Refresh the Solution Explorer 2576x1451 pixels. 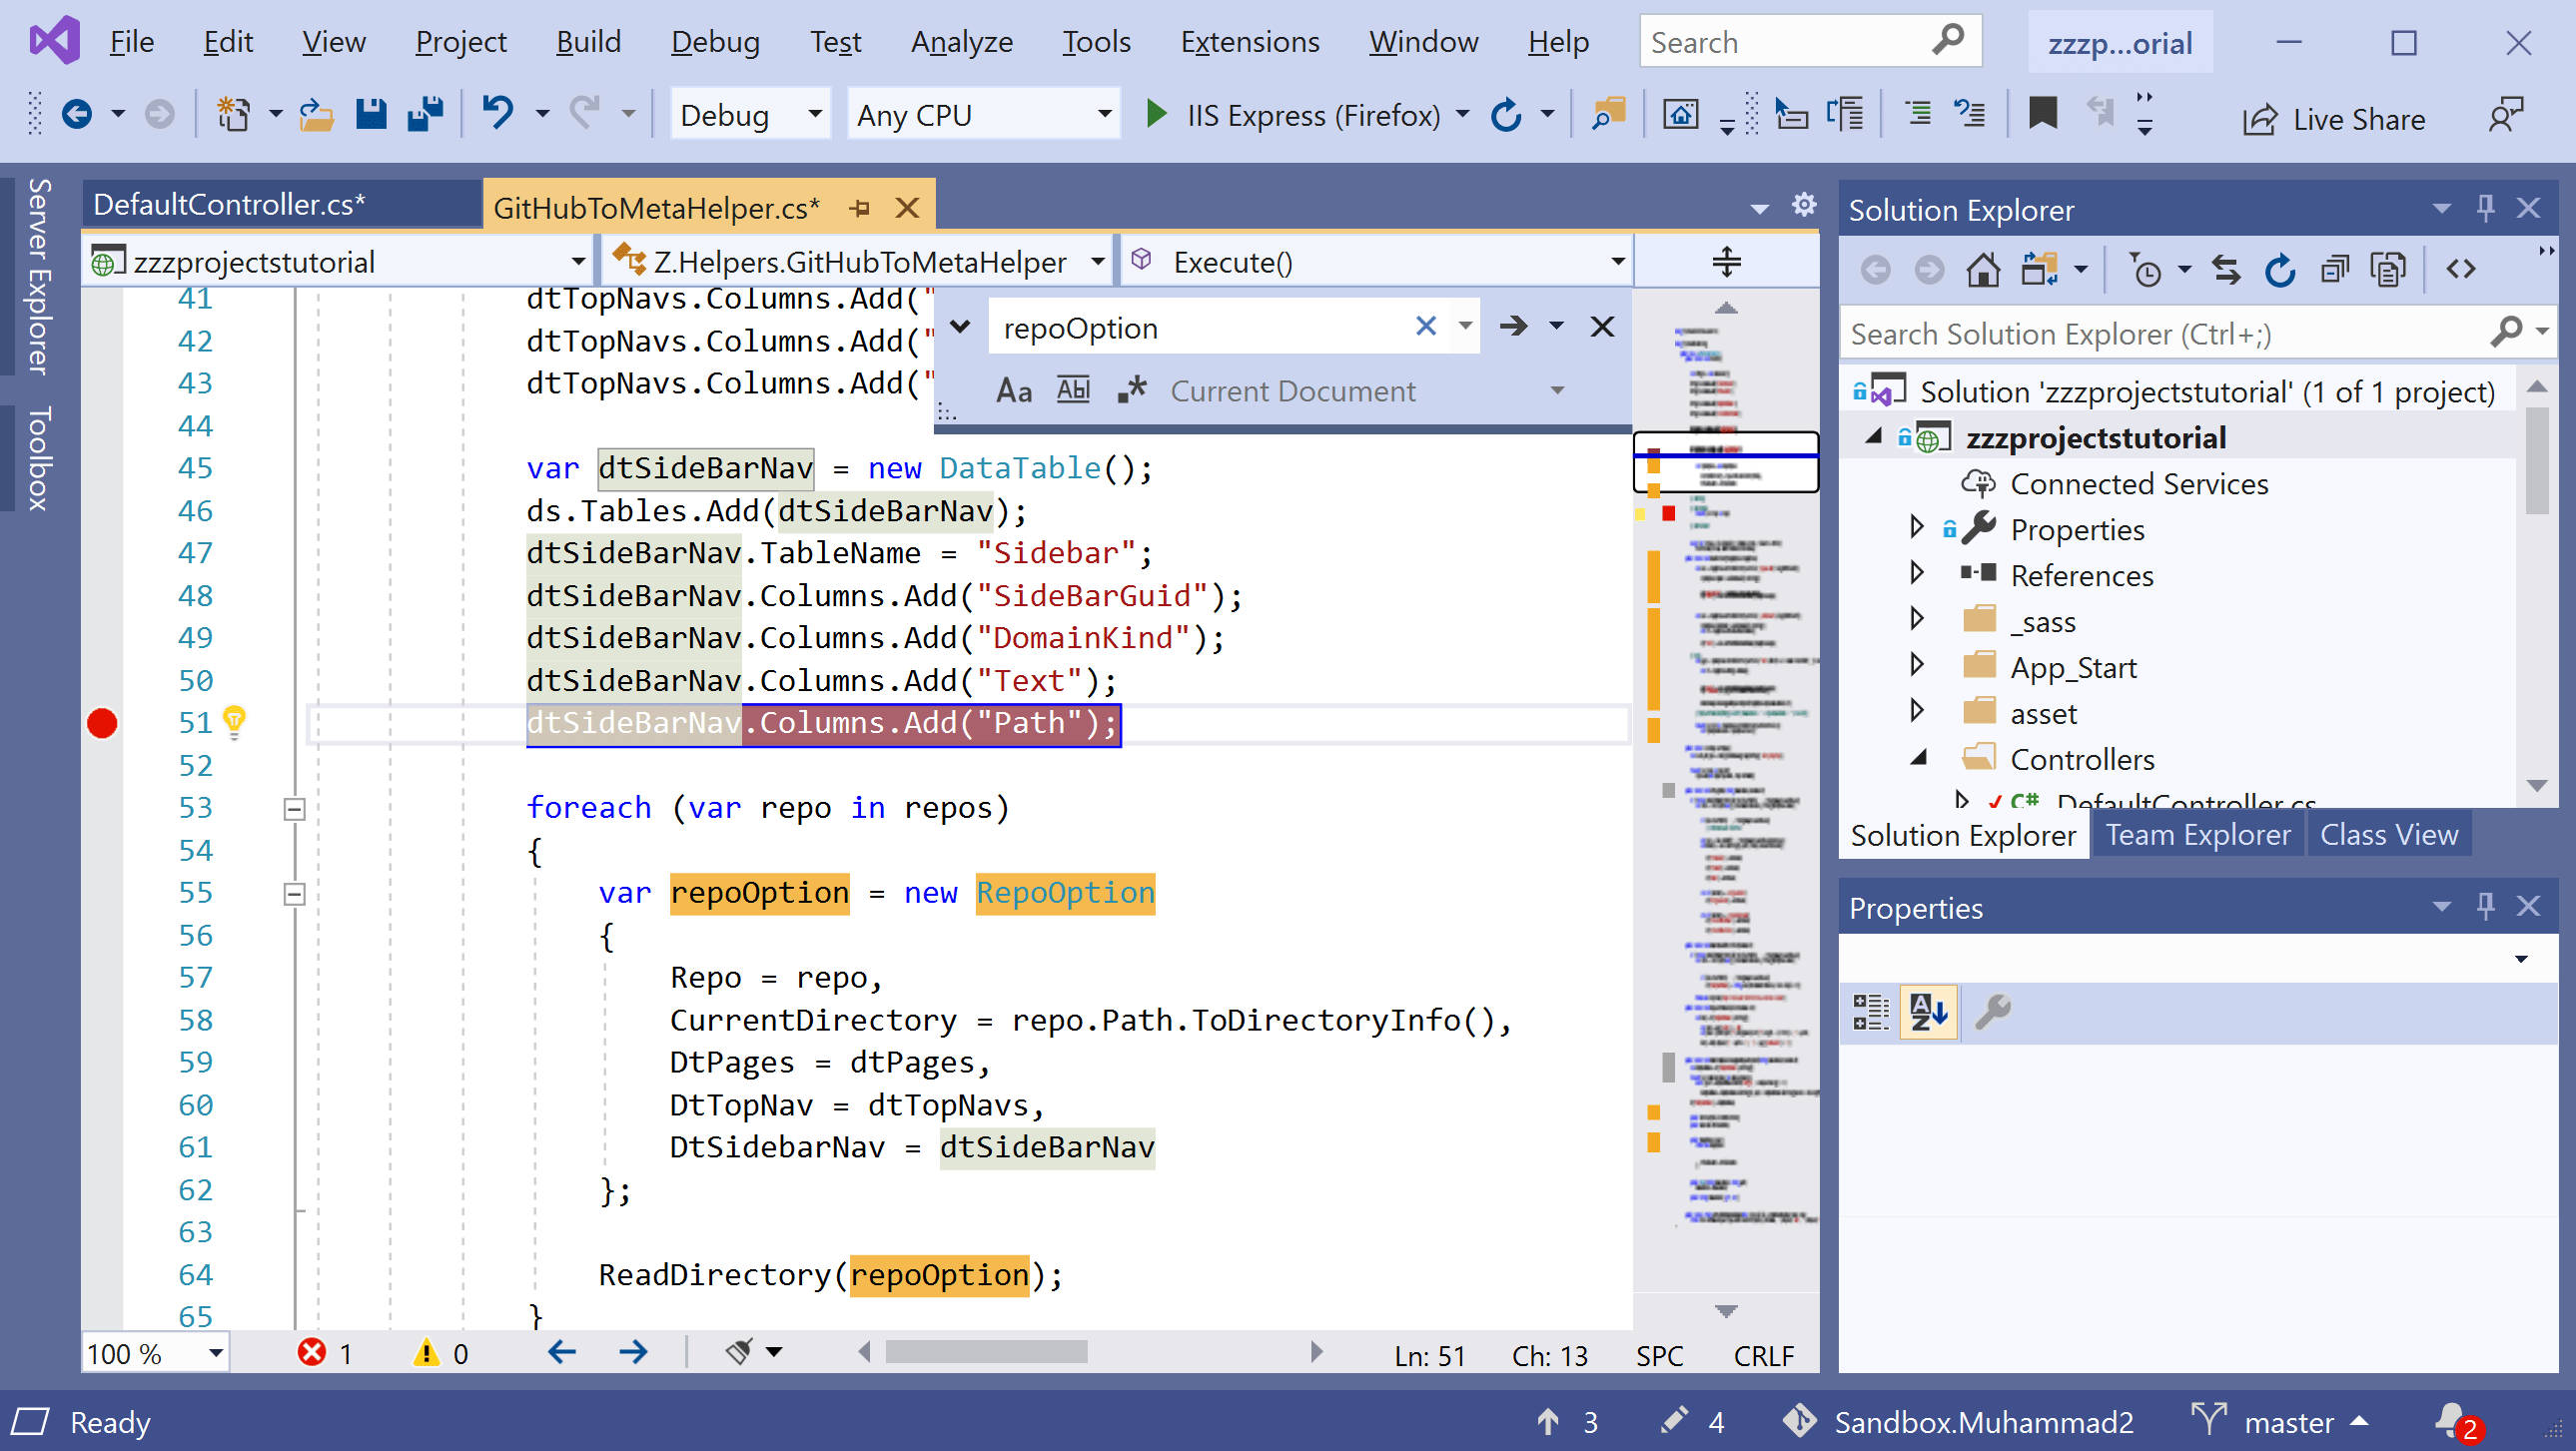click(x=2281, y=268)
